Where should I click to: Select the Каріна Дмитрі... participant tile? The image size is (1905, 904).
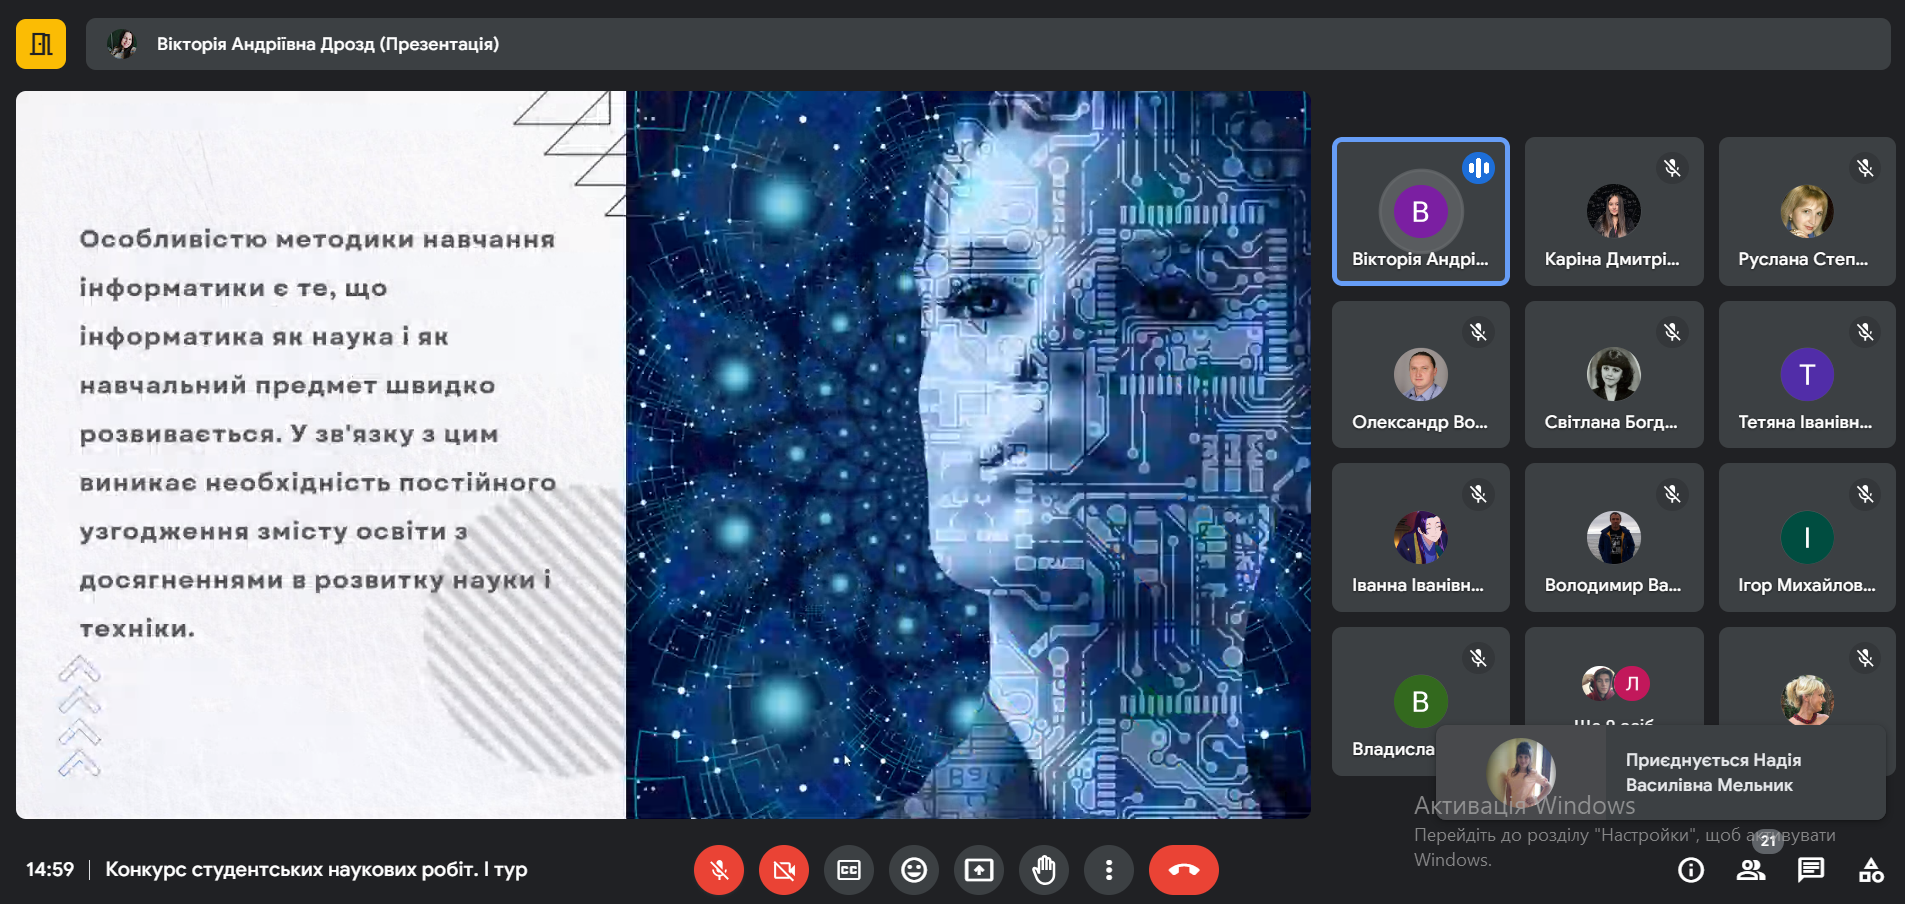pos(1614,211)
